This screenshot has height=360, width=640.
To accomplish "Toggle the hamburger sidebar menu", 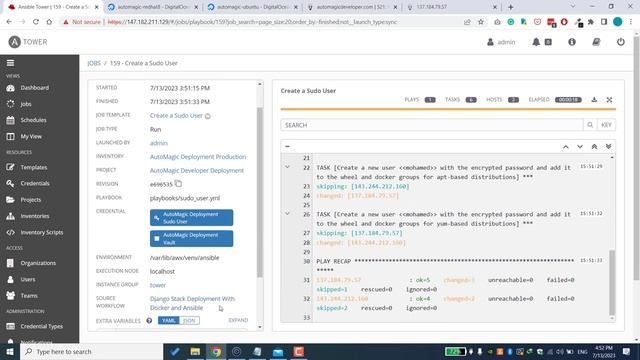I will 10,63.
